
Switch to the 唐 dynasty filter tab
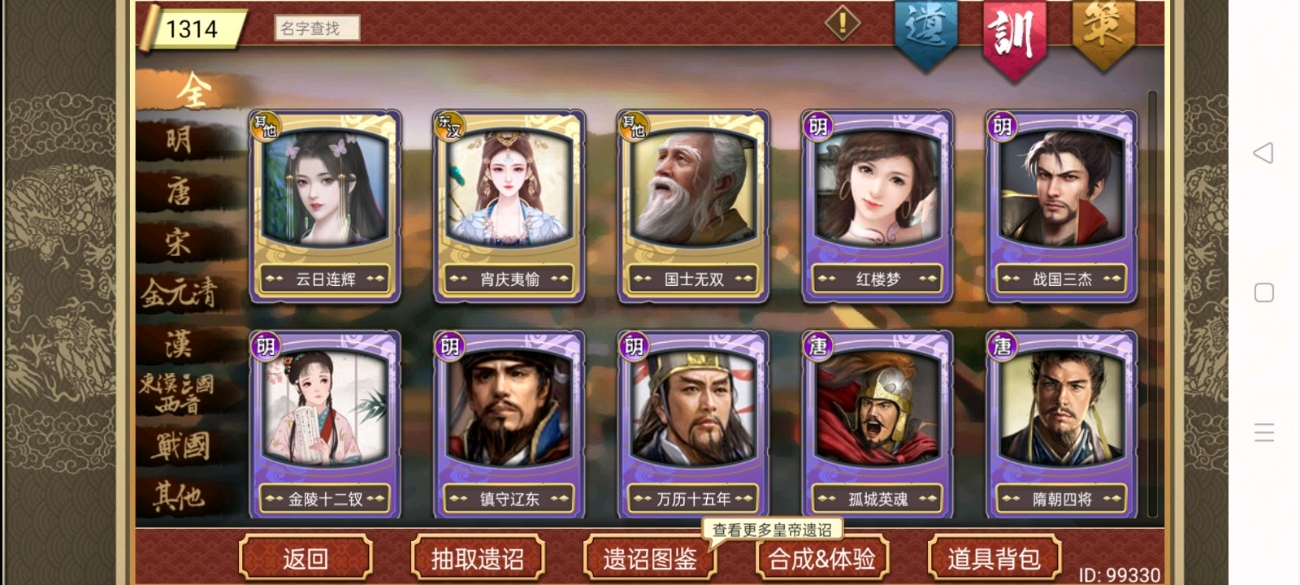click(180, 190)
